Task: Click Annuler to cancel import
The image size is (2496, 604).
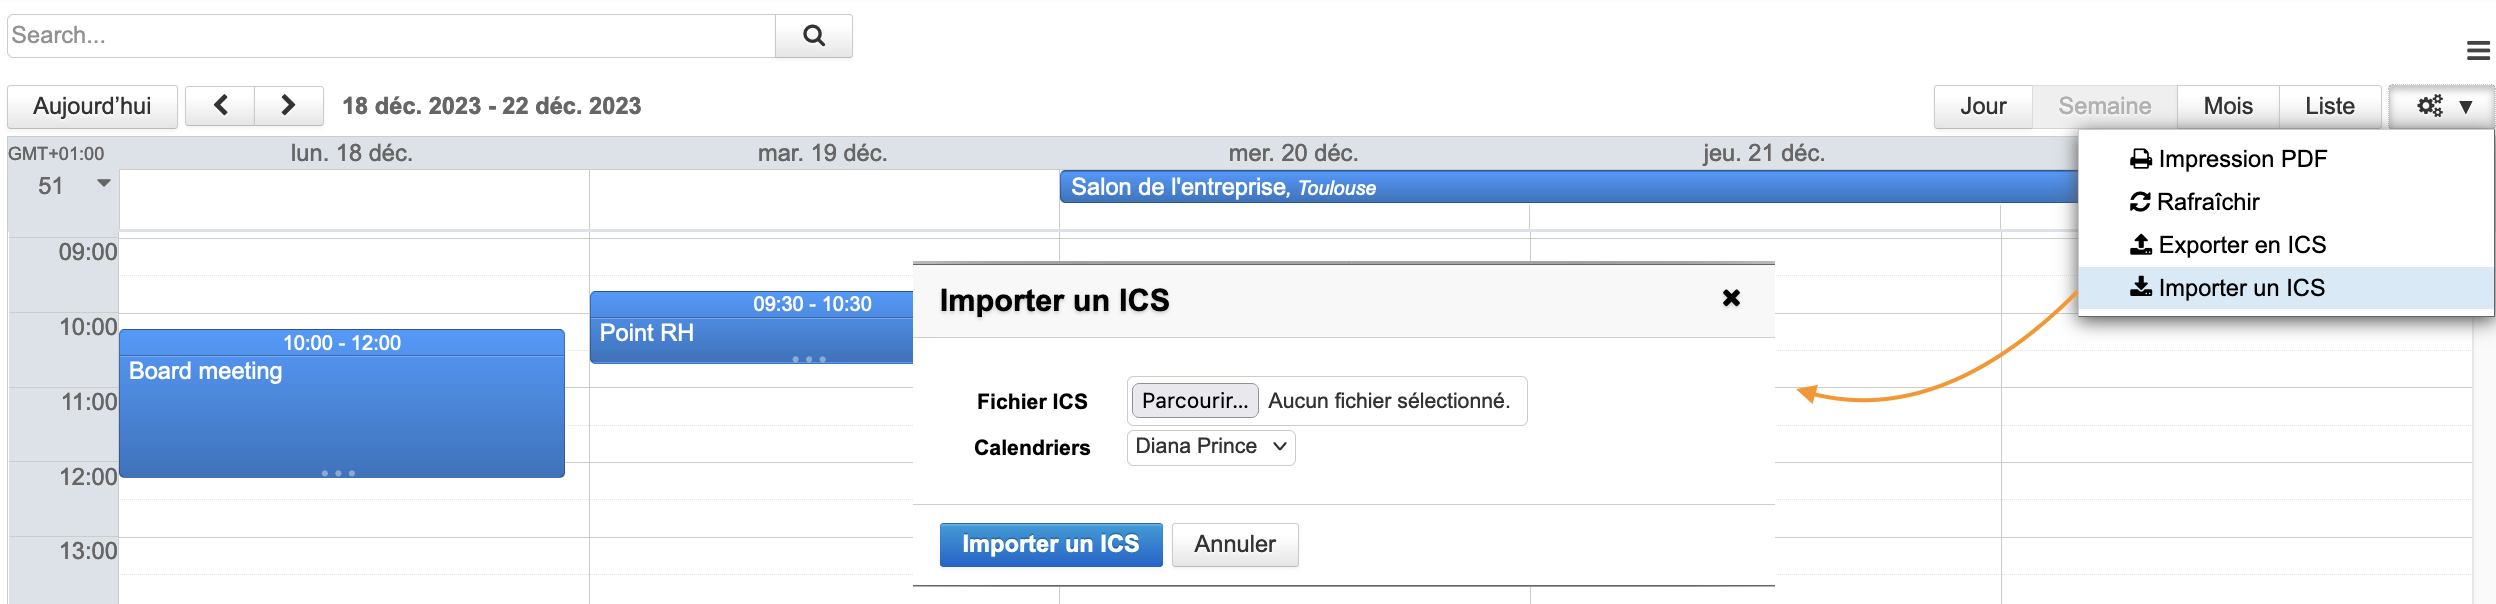Action: click(1234, 544)
